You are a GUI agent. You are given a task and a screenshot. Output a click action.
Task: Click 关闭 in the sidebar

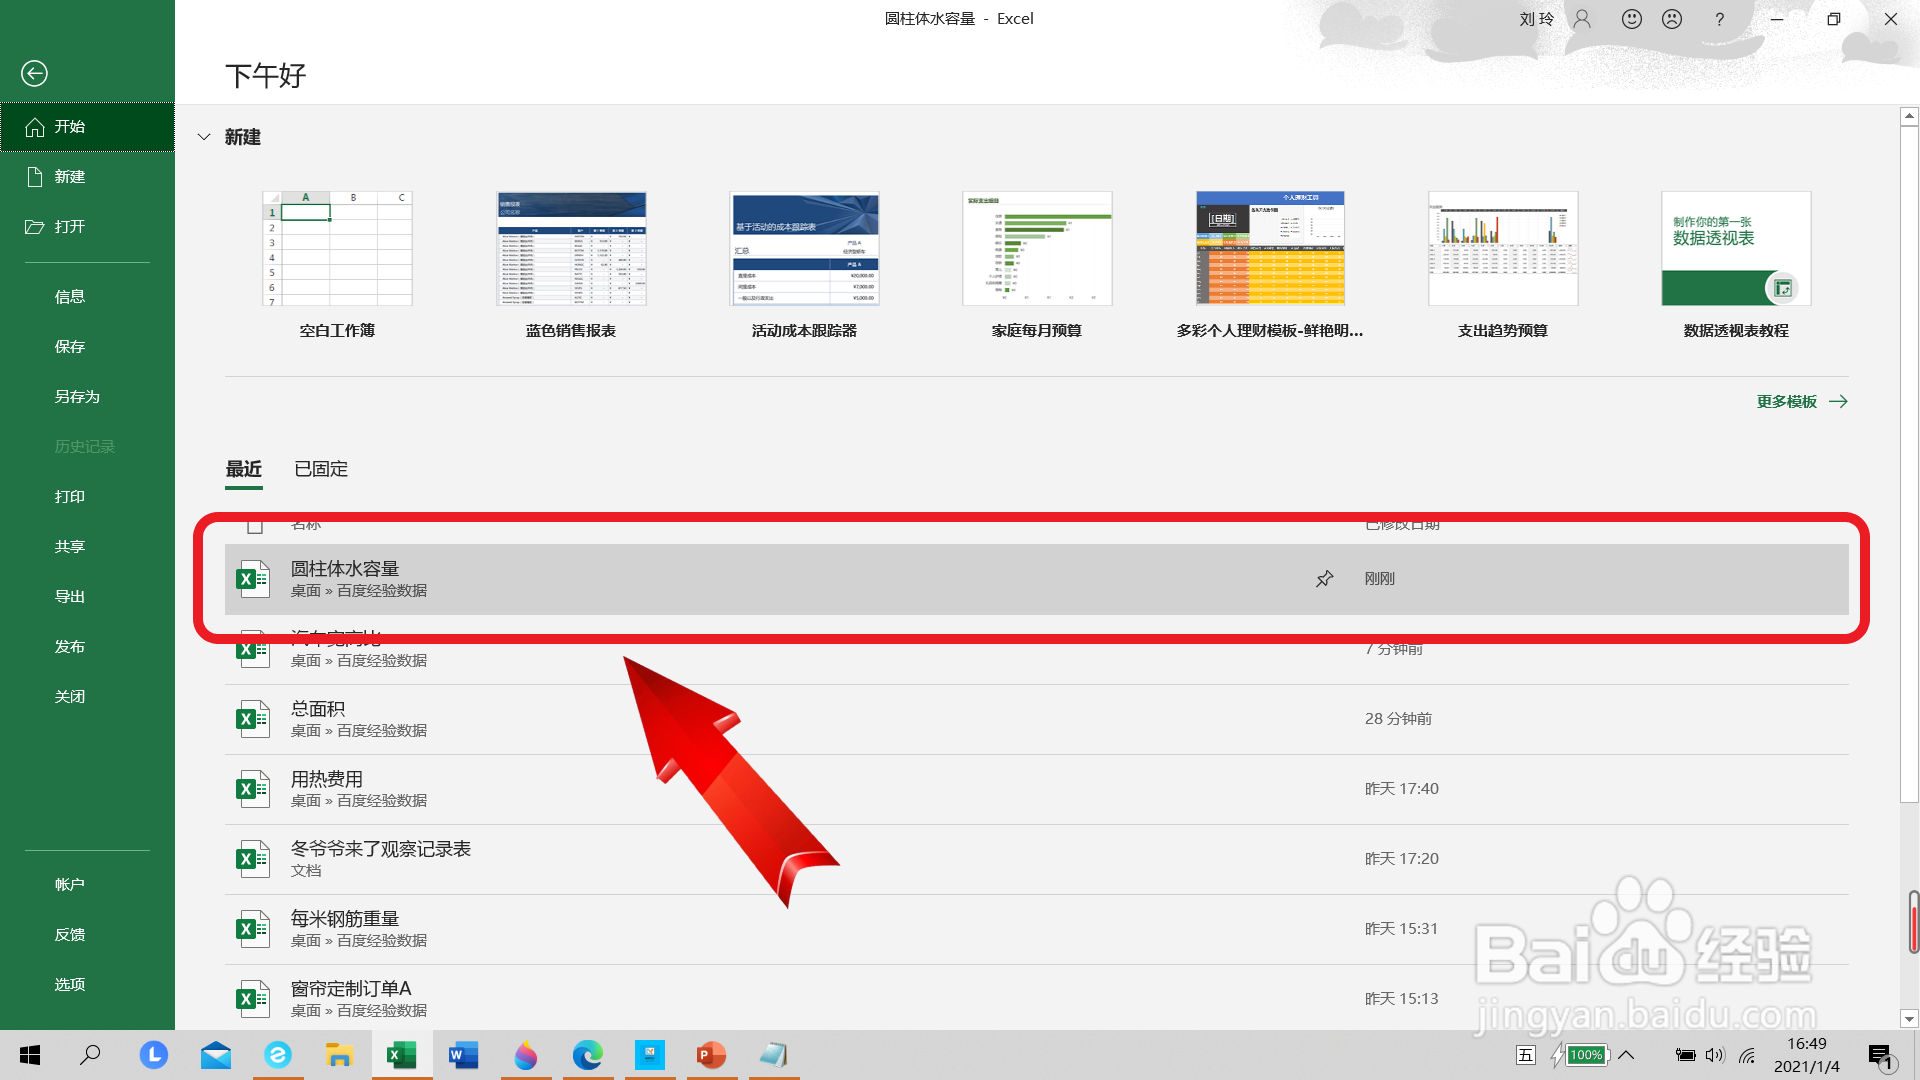(x=87, y=697)
